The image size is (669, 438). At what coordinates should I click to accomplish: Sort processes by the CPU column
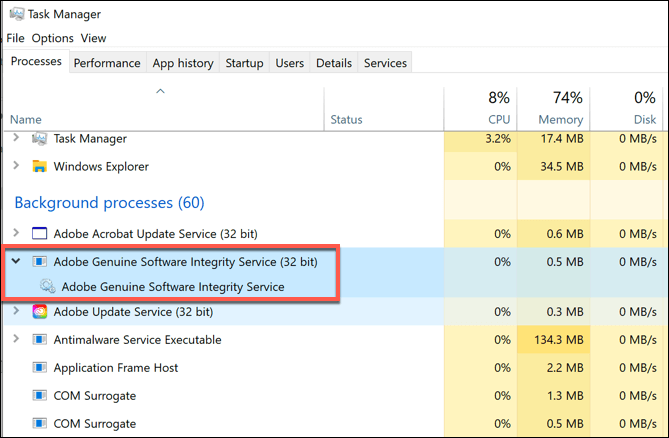click(491, 108)
